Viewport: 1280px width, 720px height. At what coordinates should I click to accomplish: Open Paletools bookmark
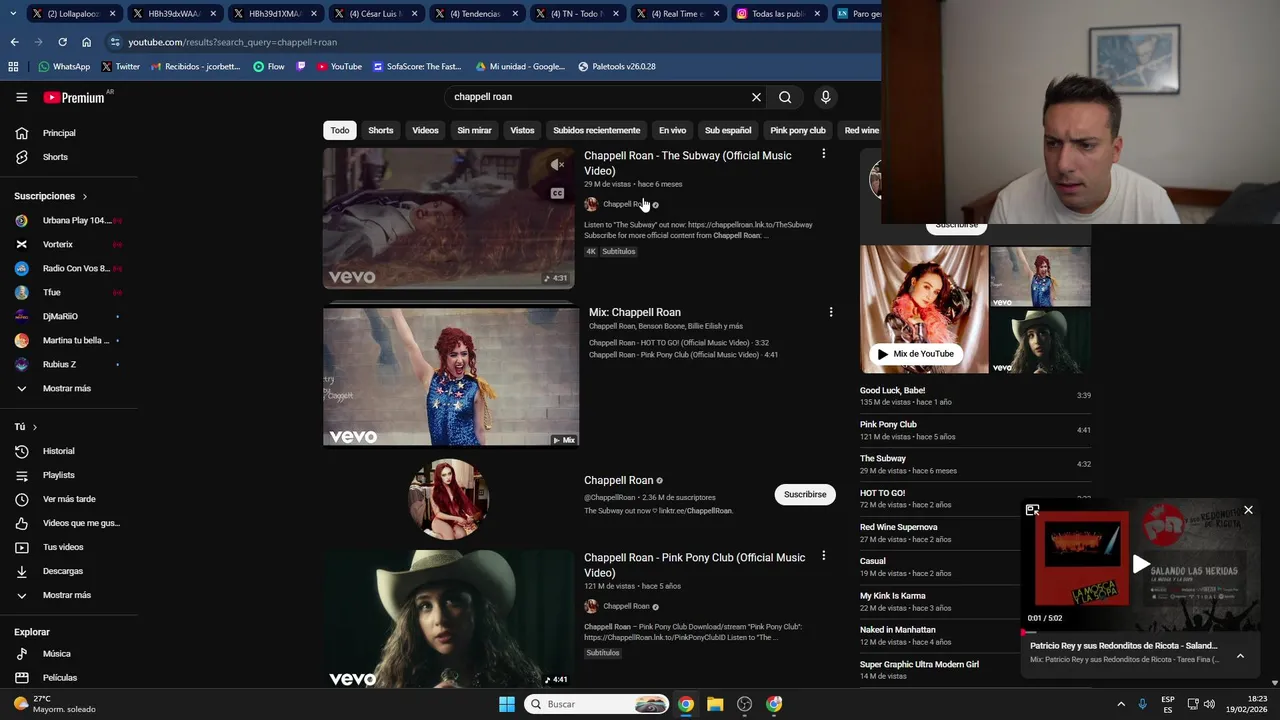(617, 66)
